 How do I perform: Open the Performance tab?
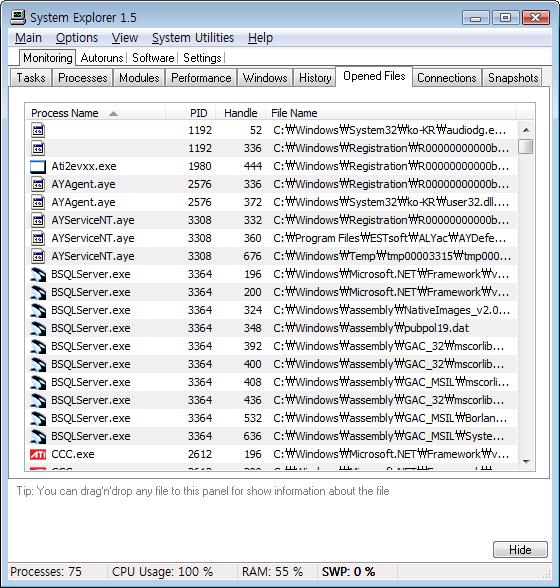click(x=201, y=78)
